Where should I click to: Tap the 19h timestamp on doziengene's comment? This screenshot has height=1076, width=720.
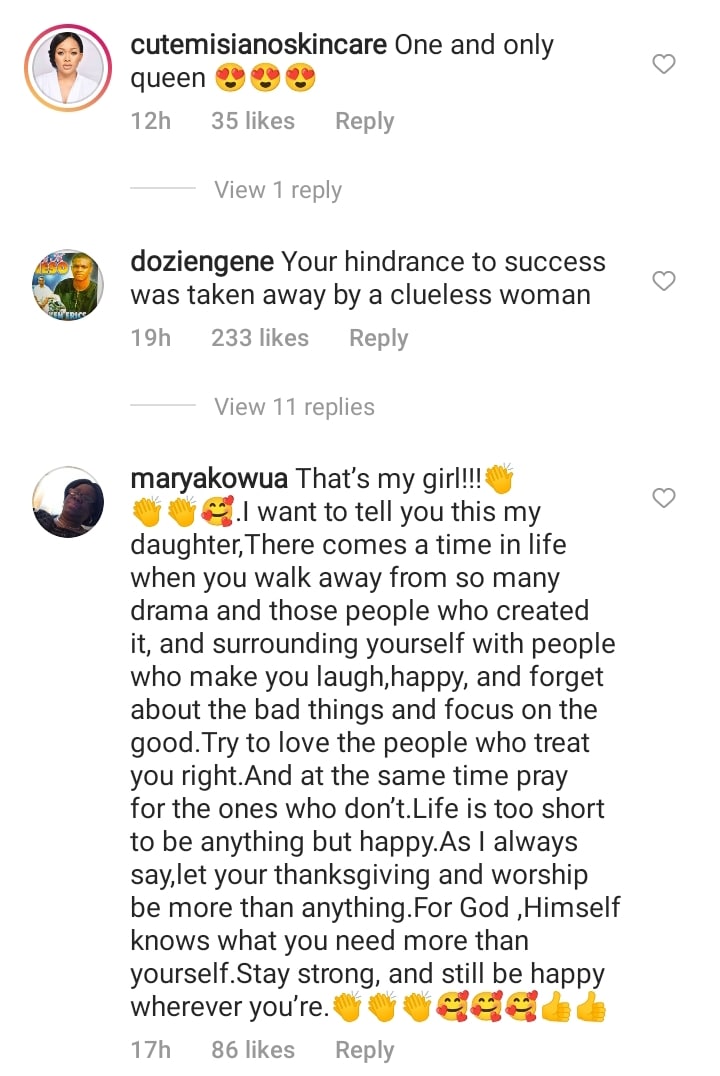point(151,338)
